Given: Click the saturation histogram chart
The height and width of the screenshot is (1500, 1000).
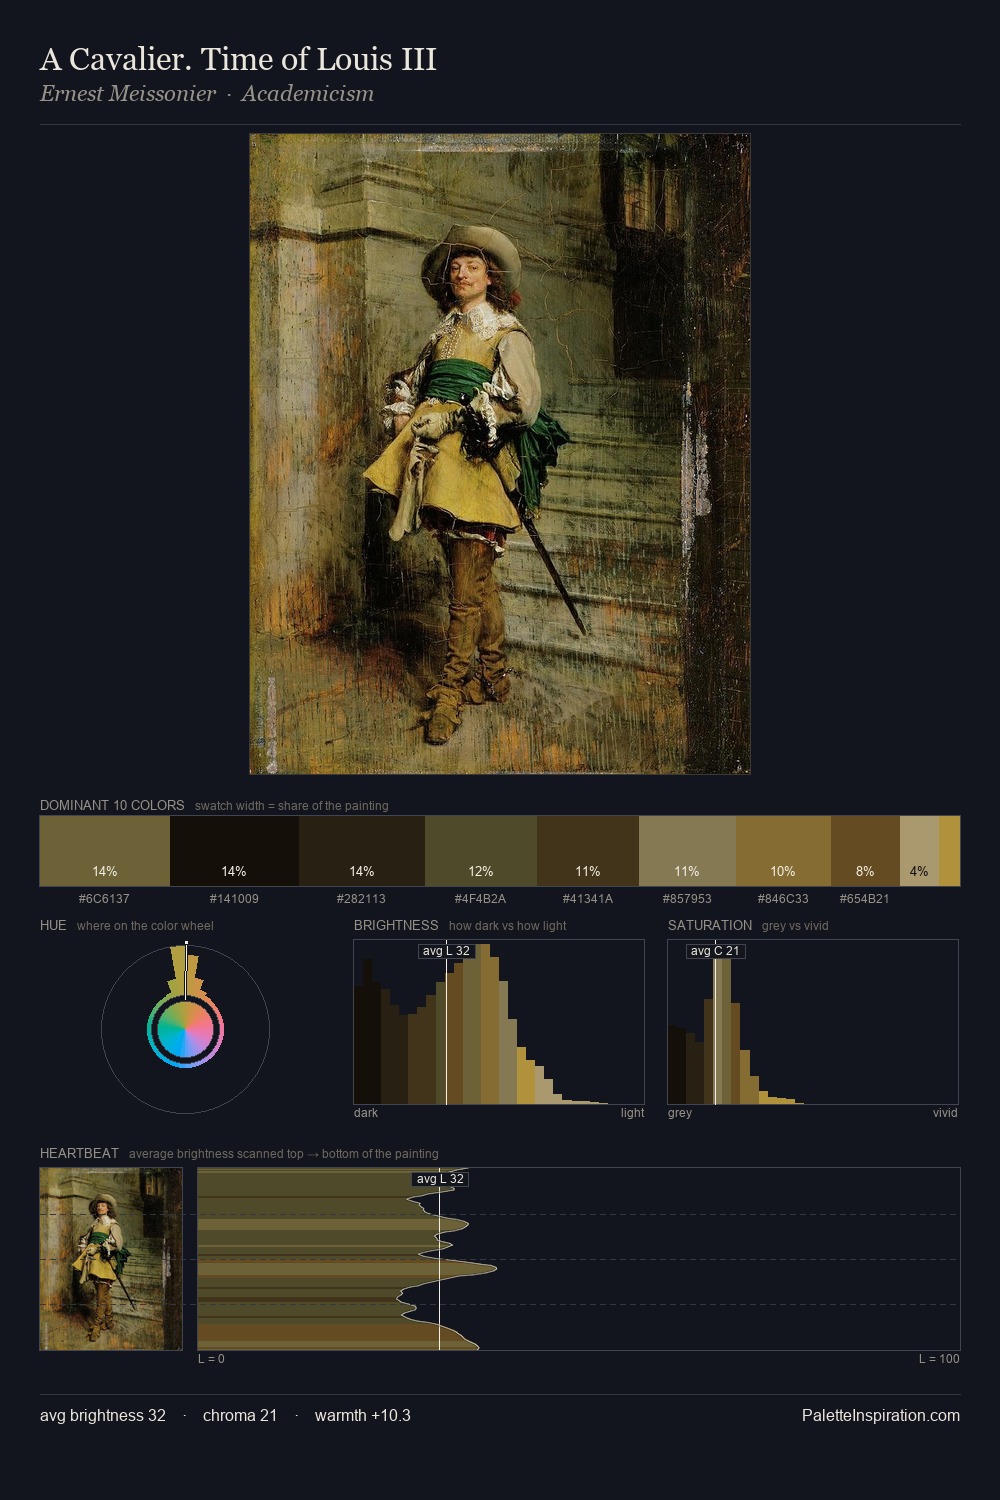Looking at the screenshot, I should (813, 1022).
